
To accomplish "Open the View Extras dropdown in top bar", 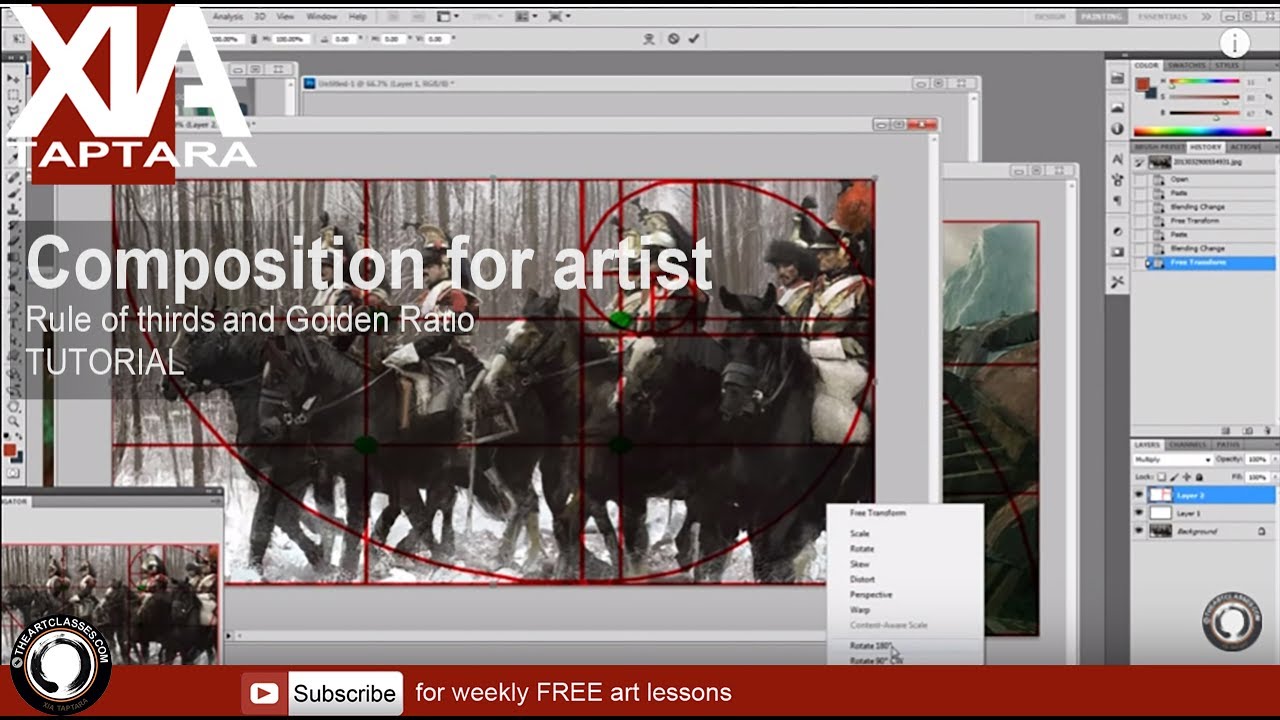I will click(448, 16).
